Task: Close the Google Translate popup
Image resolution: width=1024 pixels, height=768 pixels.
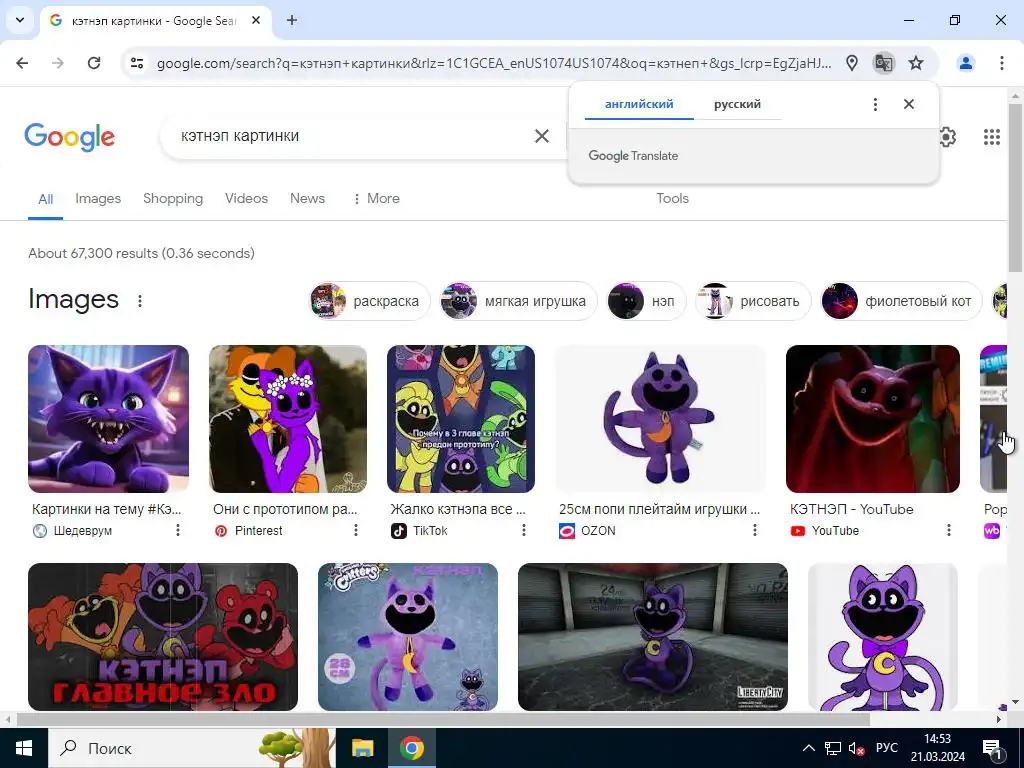Action: pos(908,104)
